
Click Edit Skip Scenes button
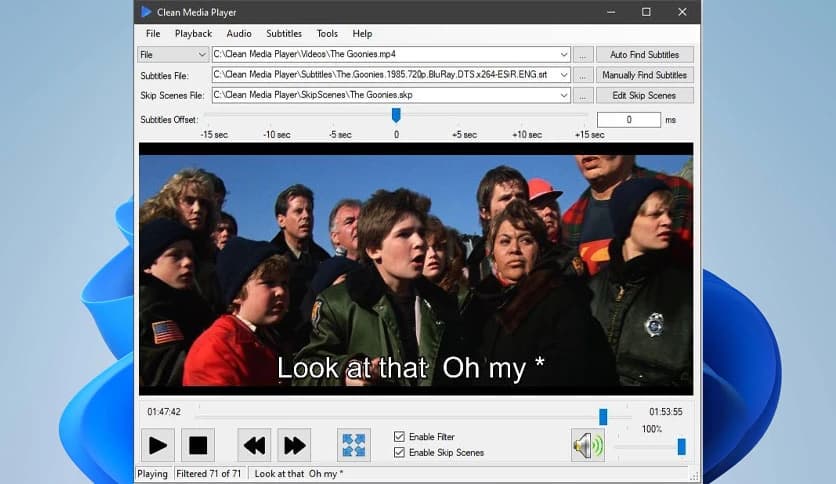pos(645,95)
